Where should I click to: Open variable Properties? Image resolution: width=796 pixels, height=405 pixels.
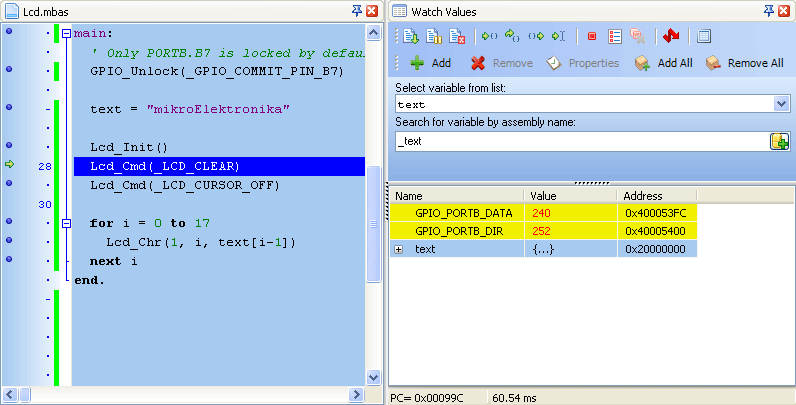tap(583, 63)
